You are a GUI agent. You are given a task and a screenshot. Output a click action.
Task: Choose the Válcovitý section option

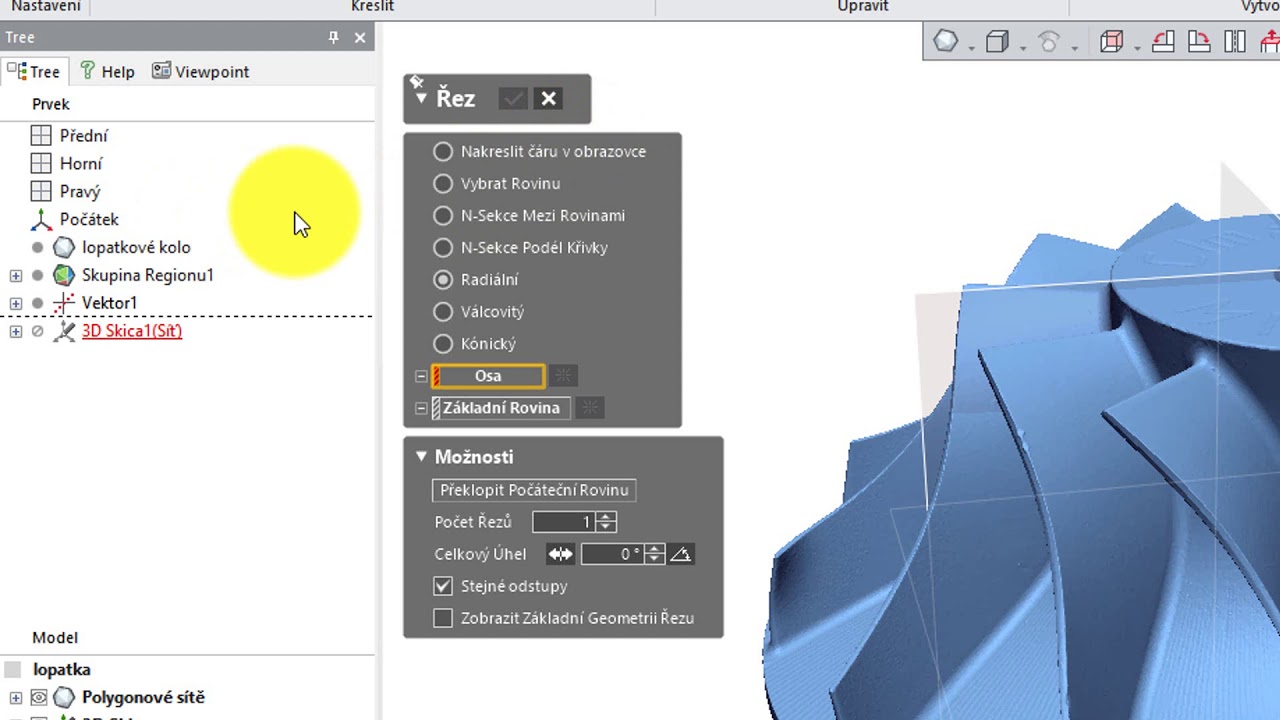pos(443,312)
